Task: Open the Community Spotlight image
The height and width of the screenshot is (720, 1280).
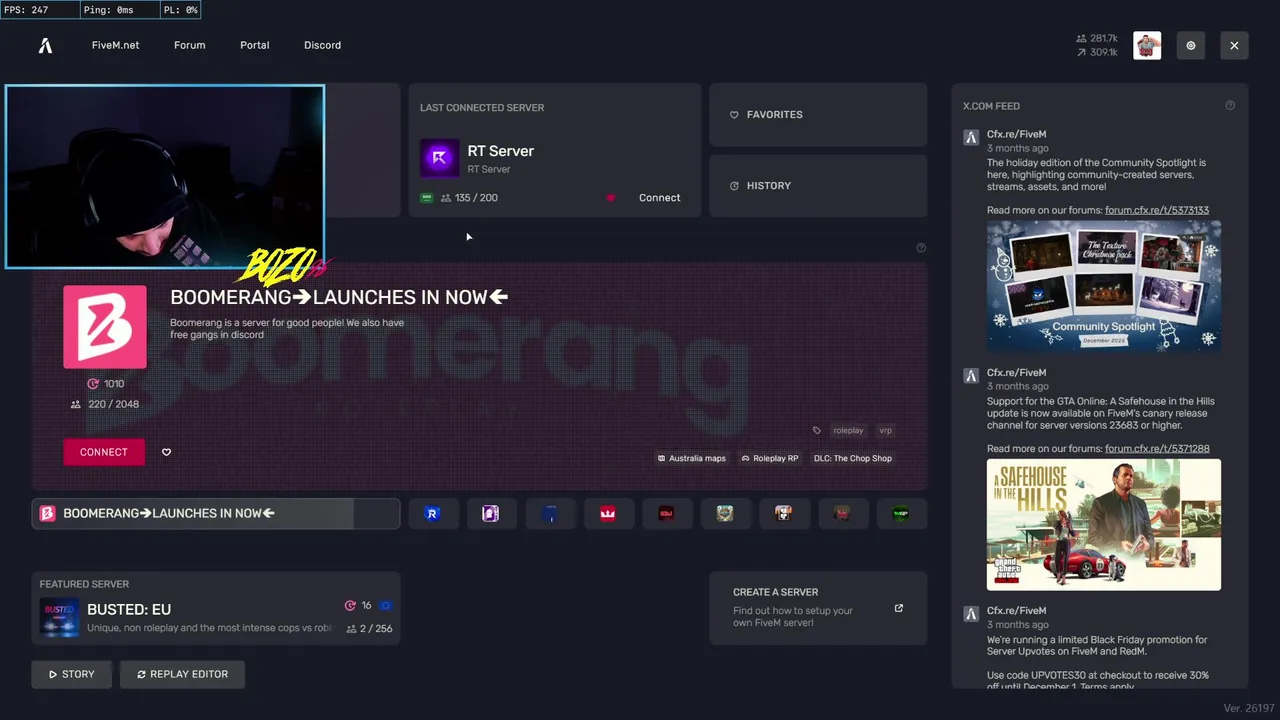Action: pos(1104,285)
